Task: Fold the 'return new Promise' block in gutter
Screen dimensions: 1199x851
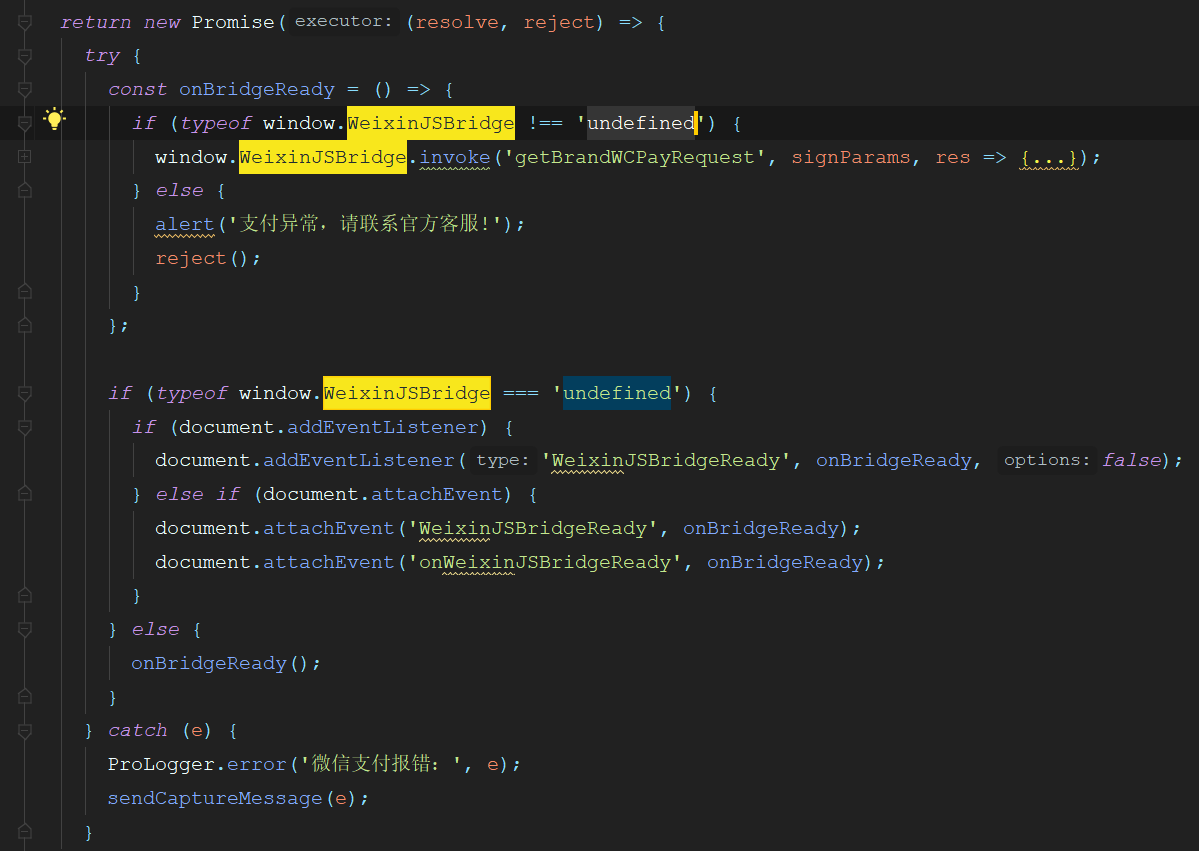Action: click(x=24, y=22)
